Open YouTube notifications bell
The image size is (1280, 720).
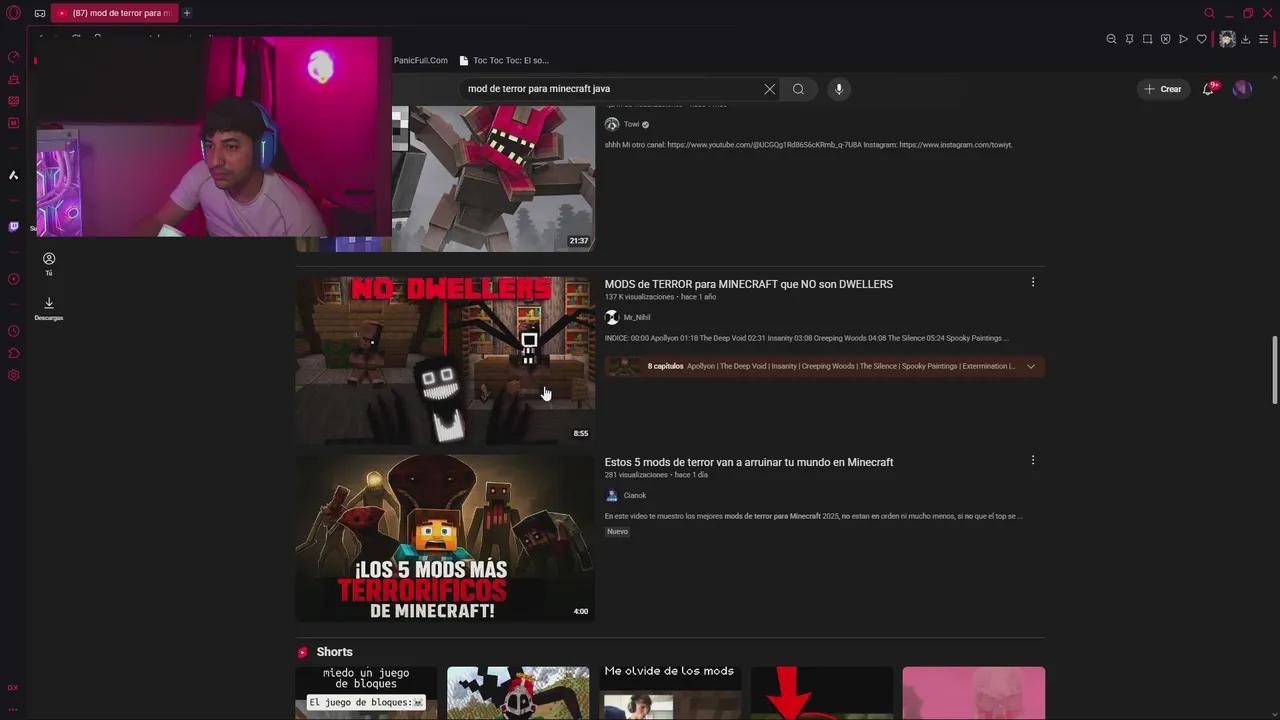pyautogui.click(x=1209, y=89)
